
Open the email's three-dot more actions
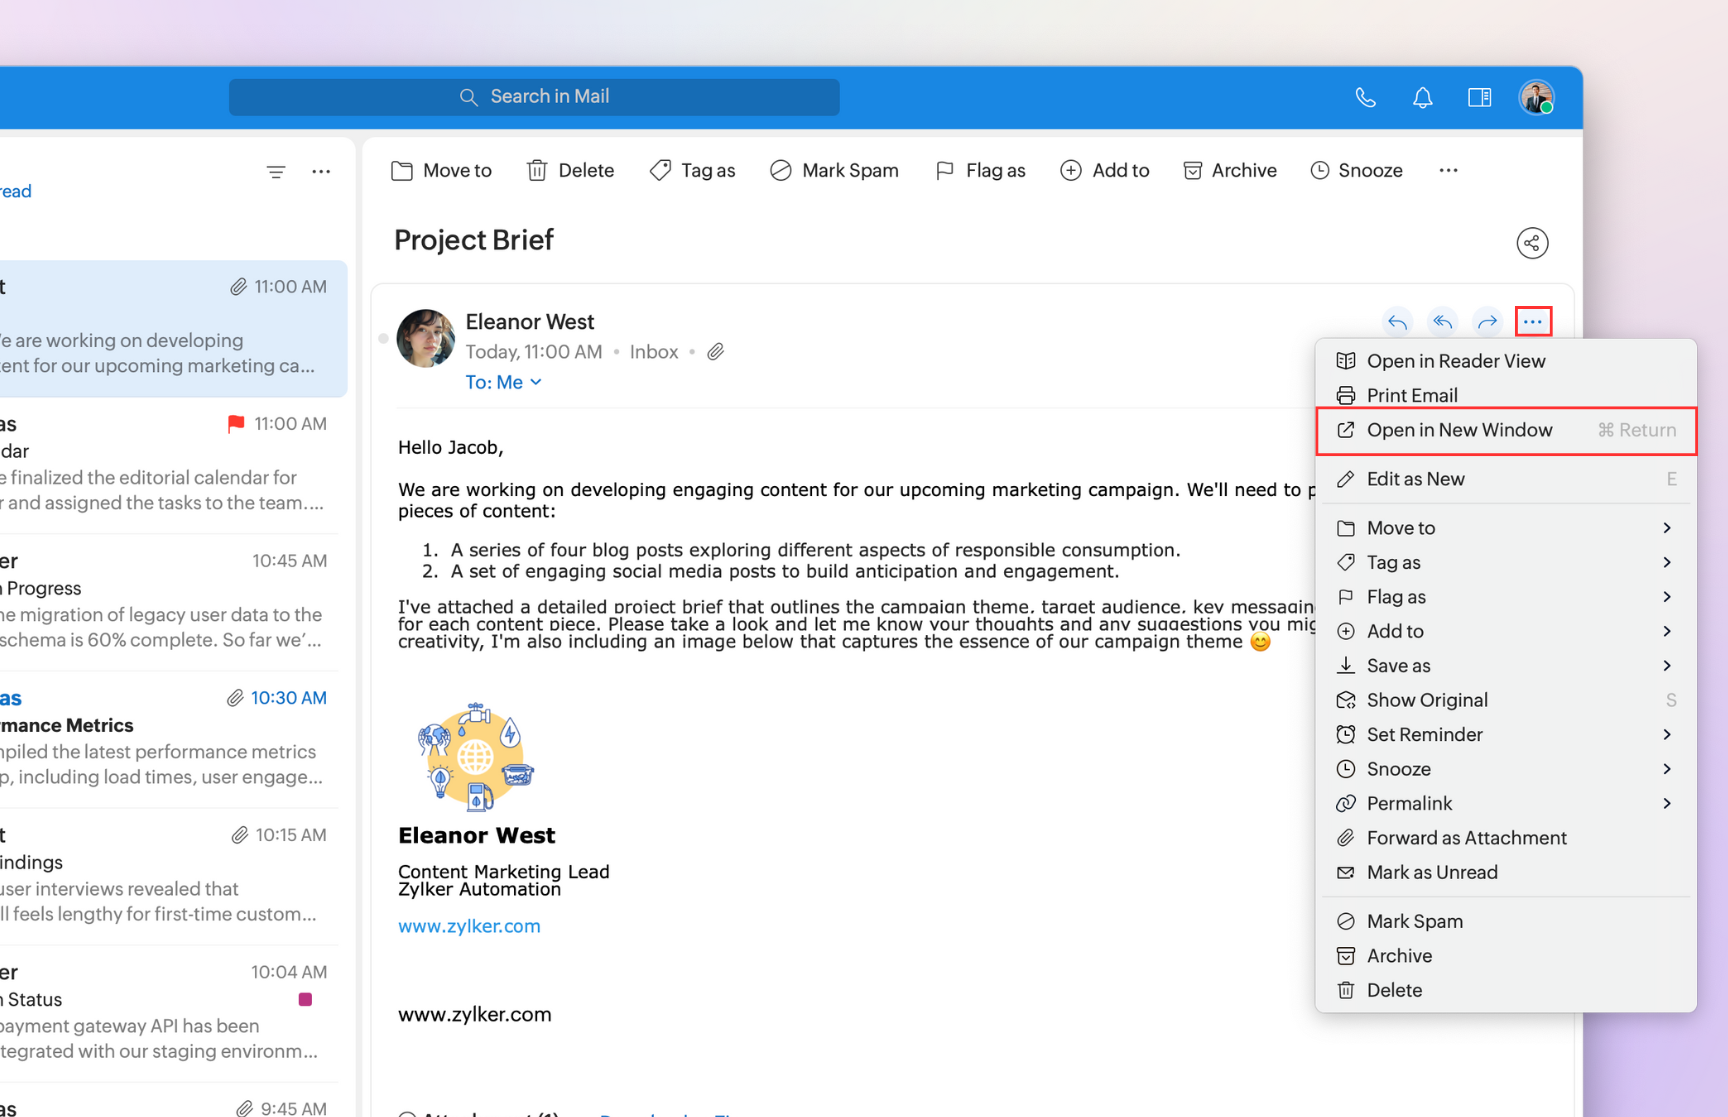1533,322
